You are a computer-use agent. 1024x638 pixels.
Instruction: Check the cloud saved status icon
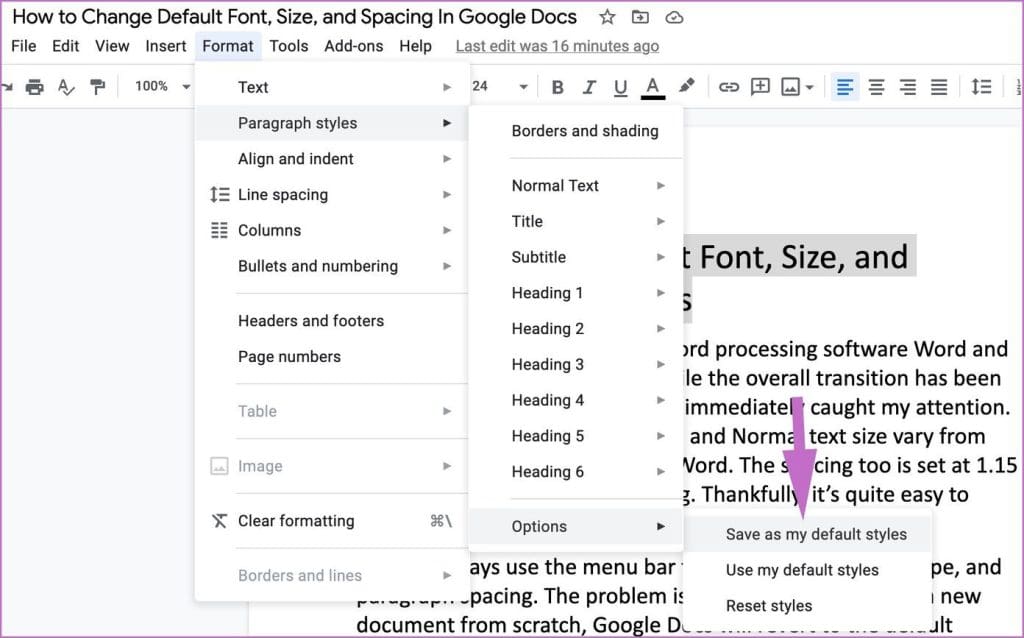(674, 17)
